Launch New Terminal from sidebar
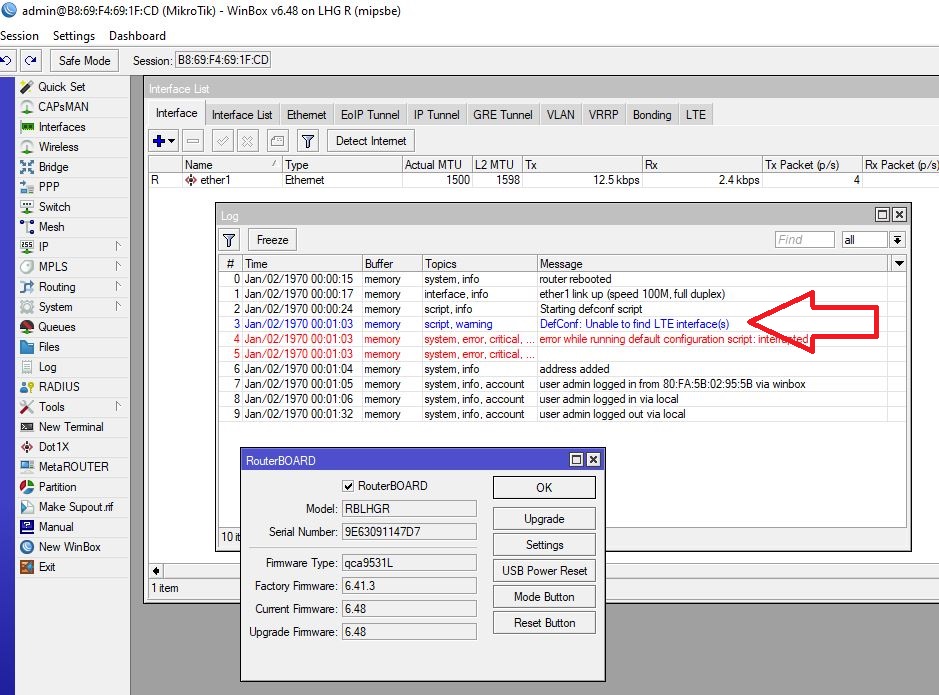Image resolution: width=939 pixels, height=695 pixels. click(x=70, y=427)
